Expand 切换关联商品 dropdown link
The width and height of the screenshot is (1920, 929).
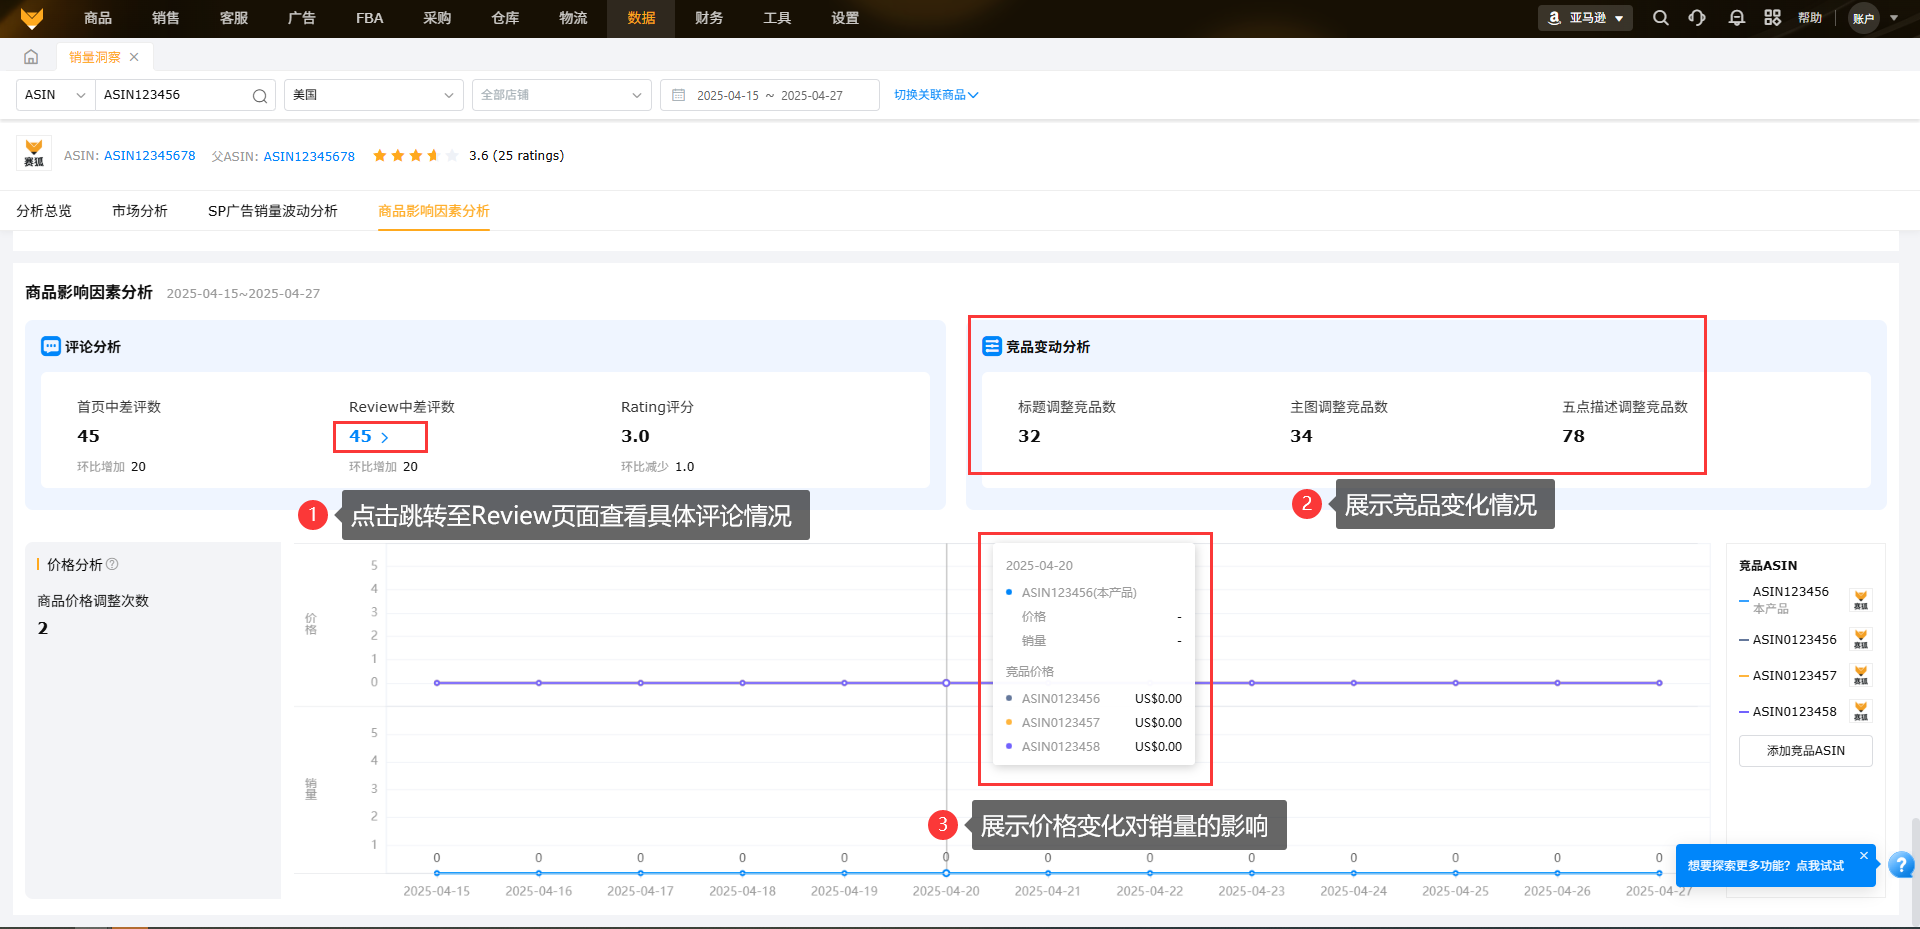coord(936,95)
